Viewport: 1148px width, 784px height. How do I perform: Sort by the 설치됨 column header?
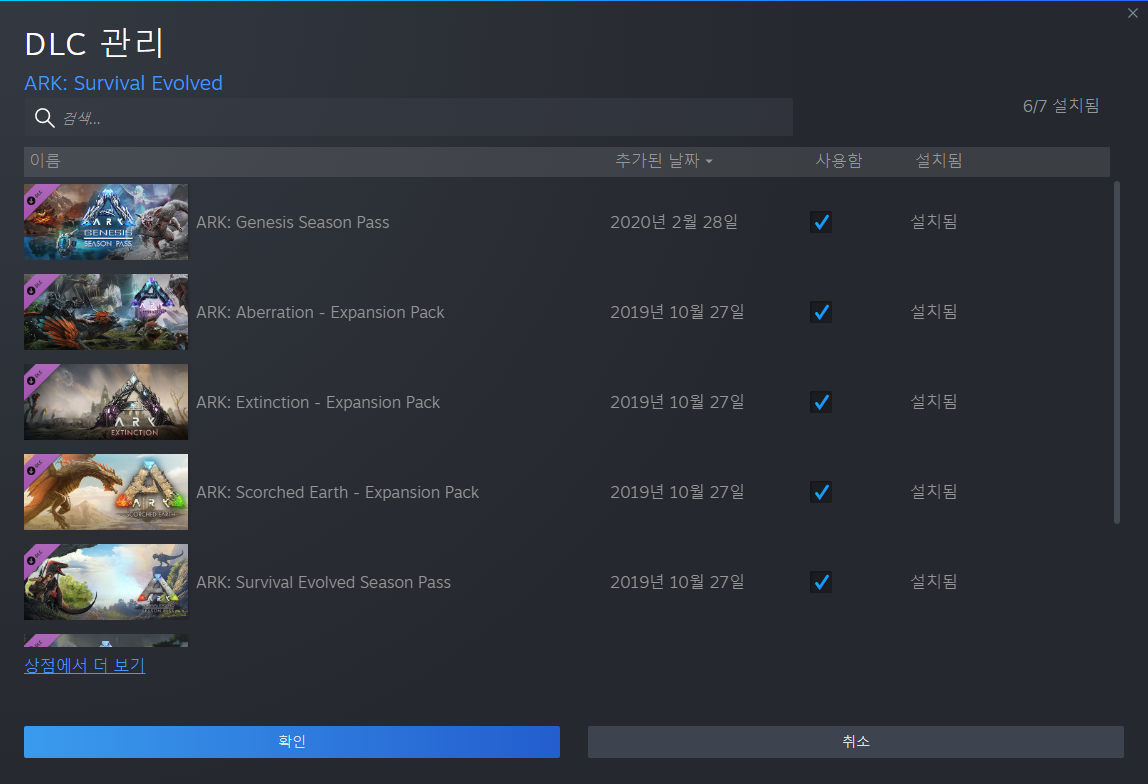tap(939, 160)
